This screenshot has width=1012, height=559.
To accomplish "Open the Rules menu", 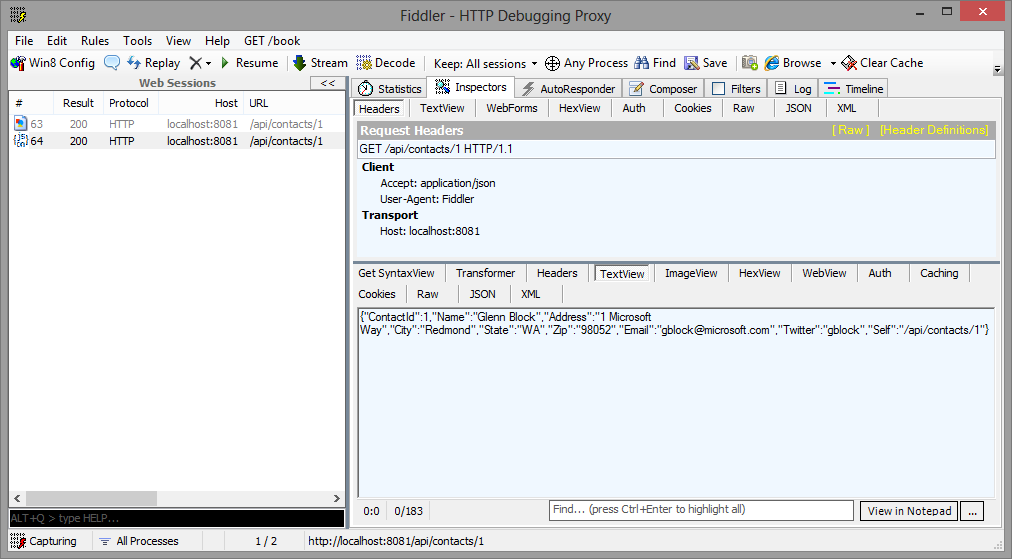I will 95,41.
